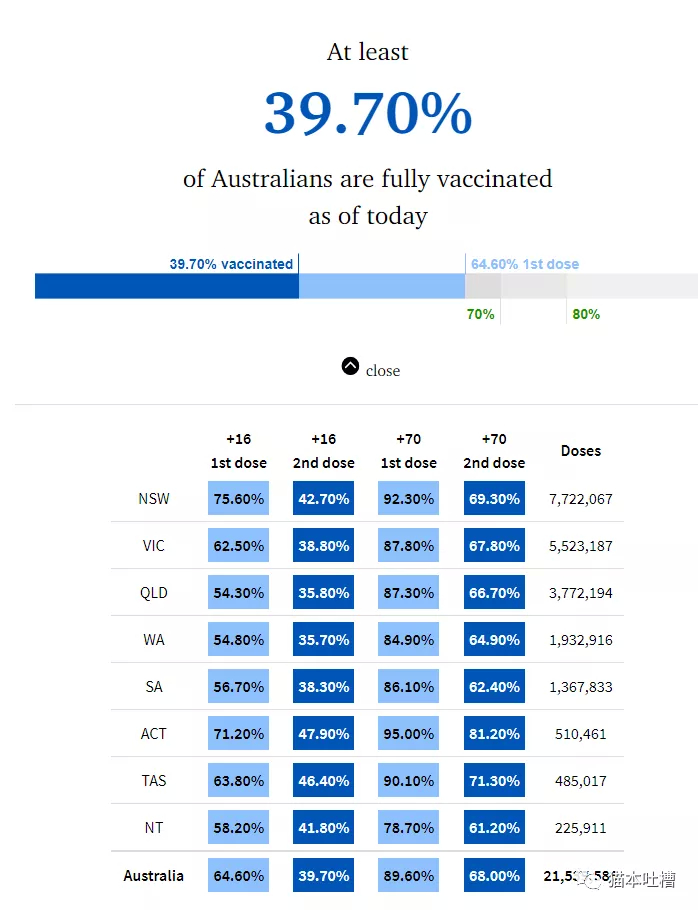The image size is (698, 910).
Task: Click the TAS +70 2nd dose 71.30% cell
Action: tap(494, 781)
